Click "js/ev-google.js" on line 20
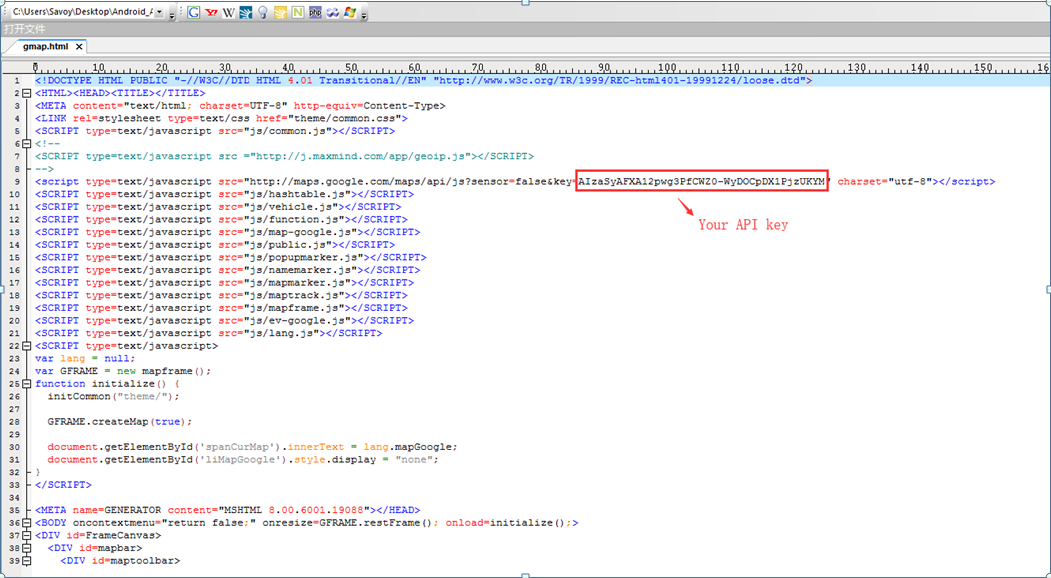Viewport: 1051px width, 578px height. pyautogui.click(x=298, y=321)
